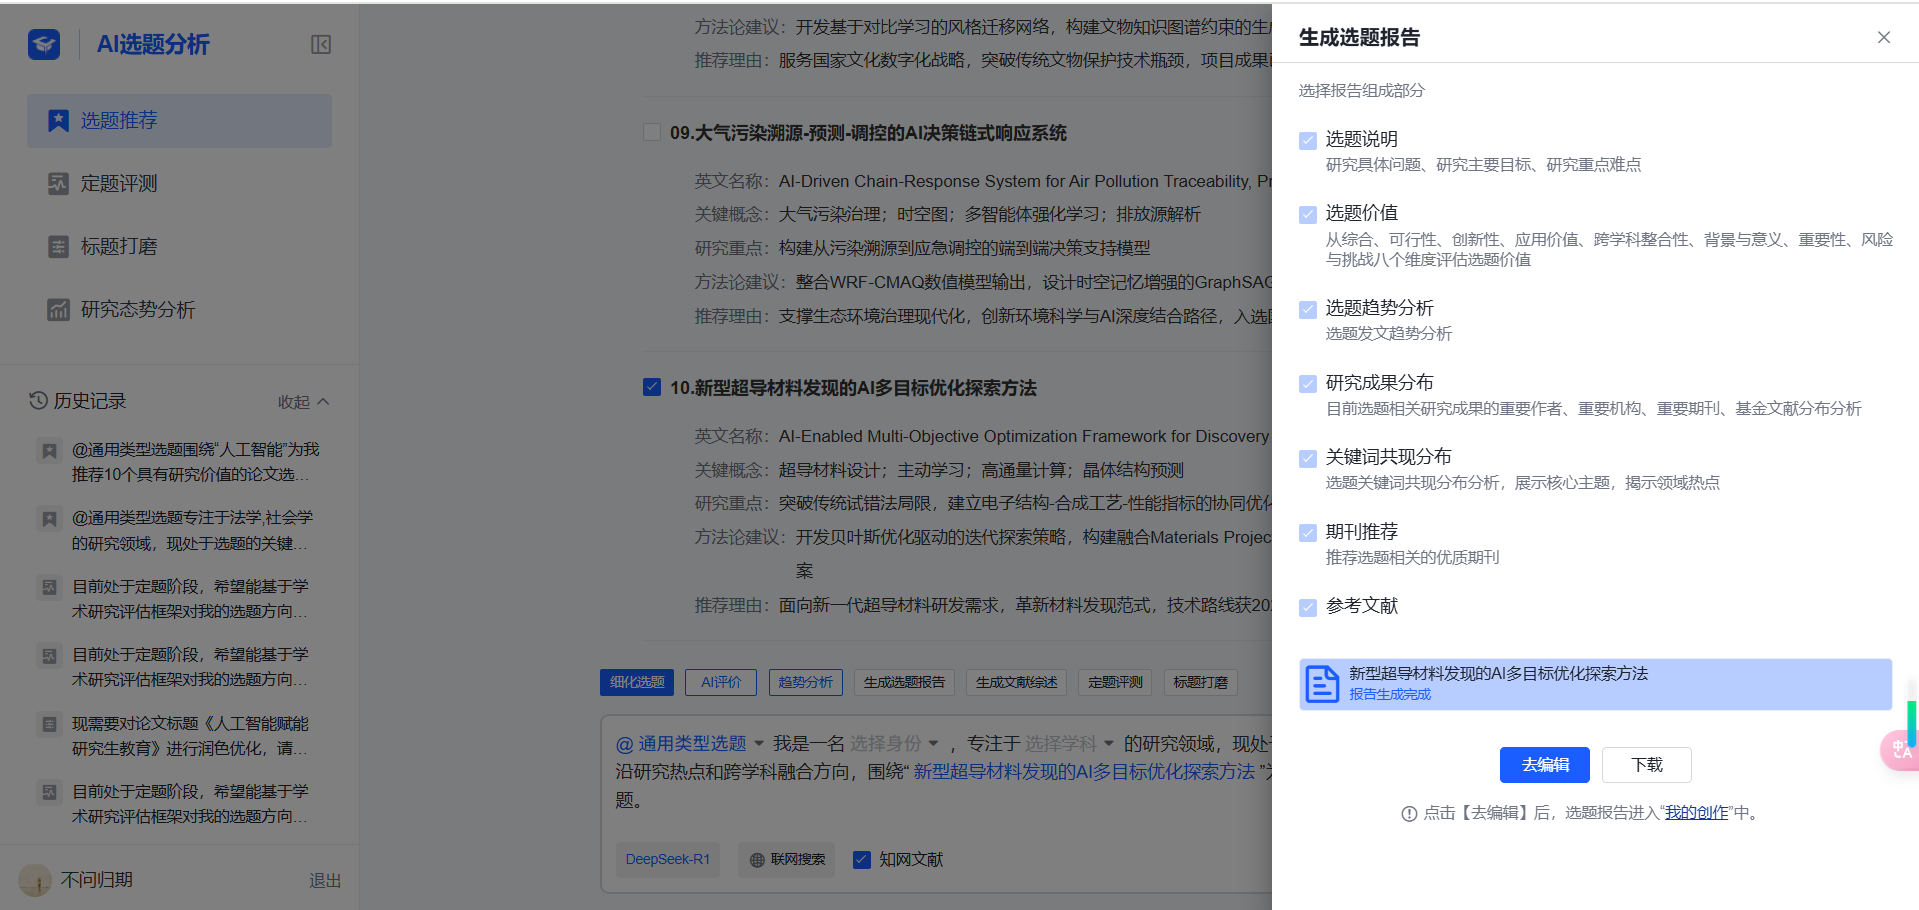Click the 定题评测 sidebar icon
The image size is (1919, 910).
58,184
